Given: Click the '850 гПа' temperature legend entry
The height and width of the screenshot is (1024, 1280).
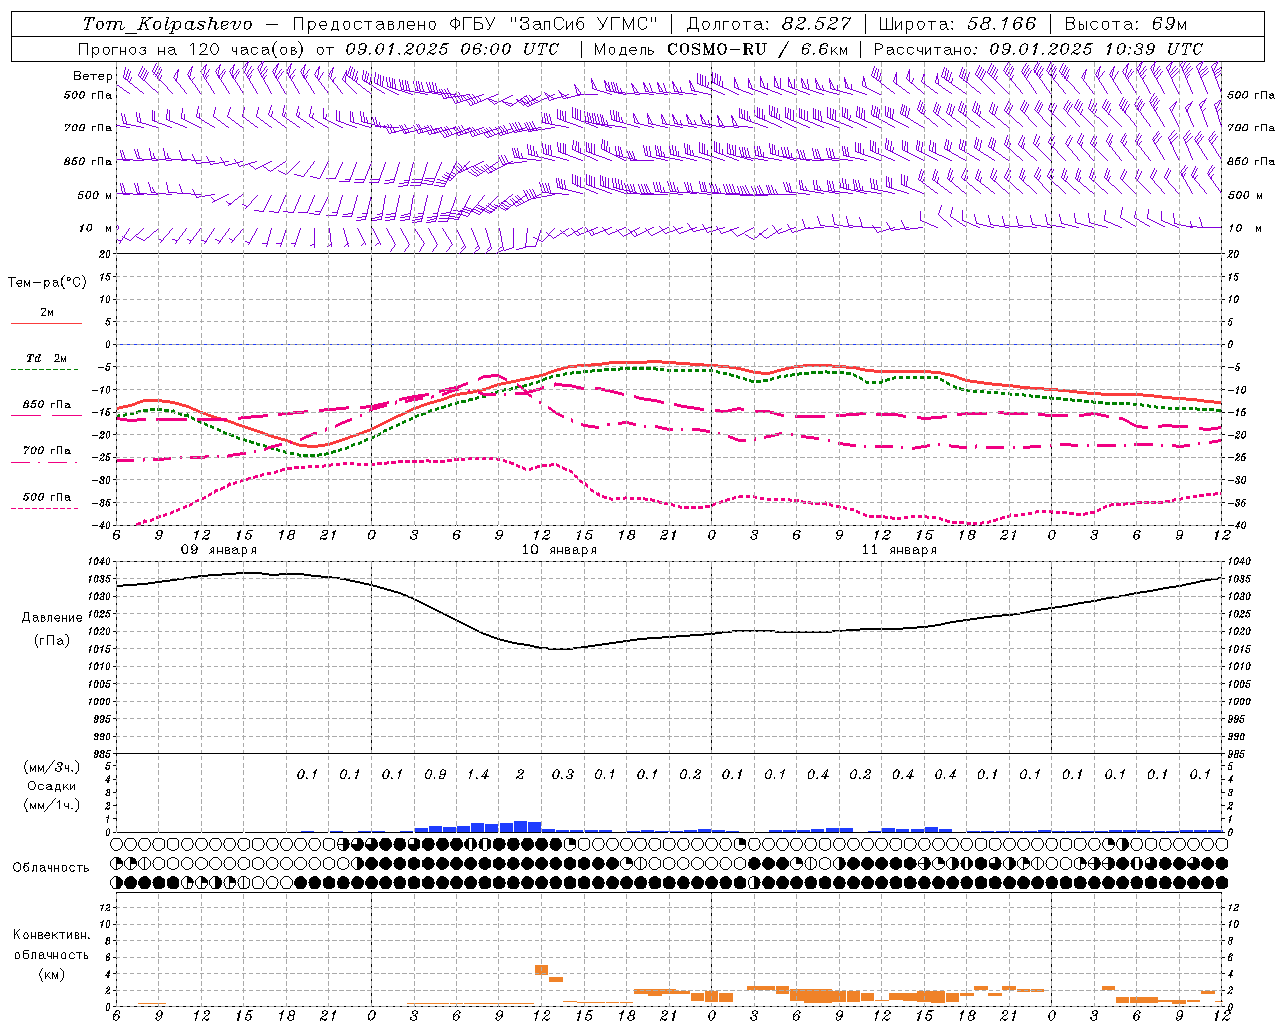Looking at the screenshot, I should [x=46, y=405].
